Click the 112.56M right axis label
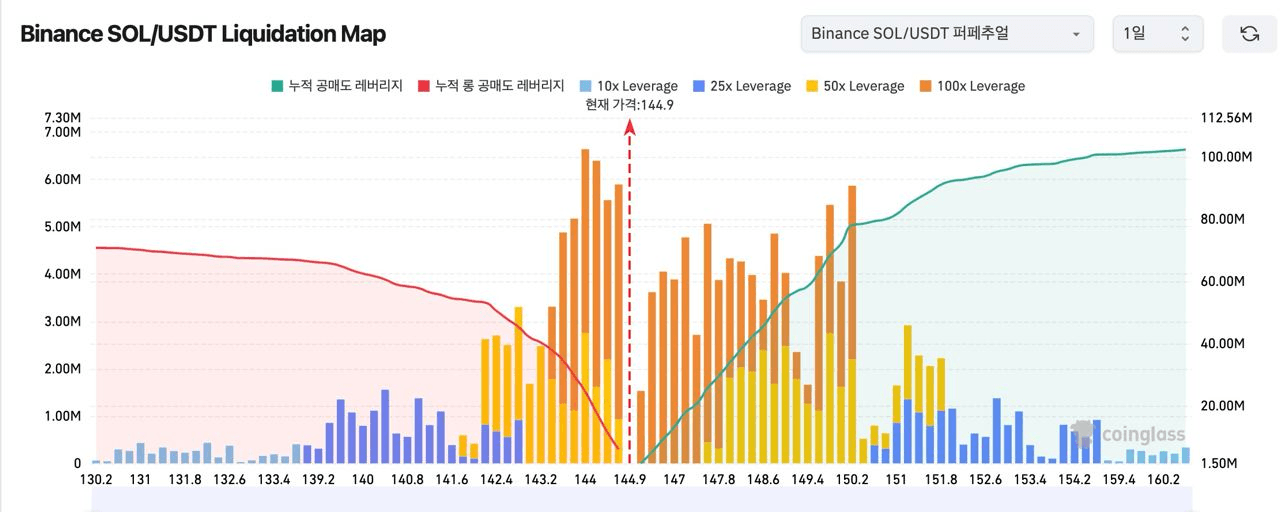The image size is (1280, 512). [1225, 118]
